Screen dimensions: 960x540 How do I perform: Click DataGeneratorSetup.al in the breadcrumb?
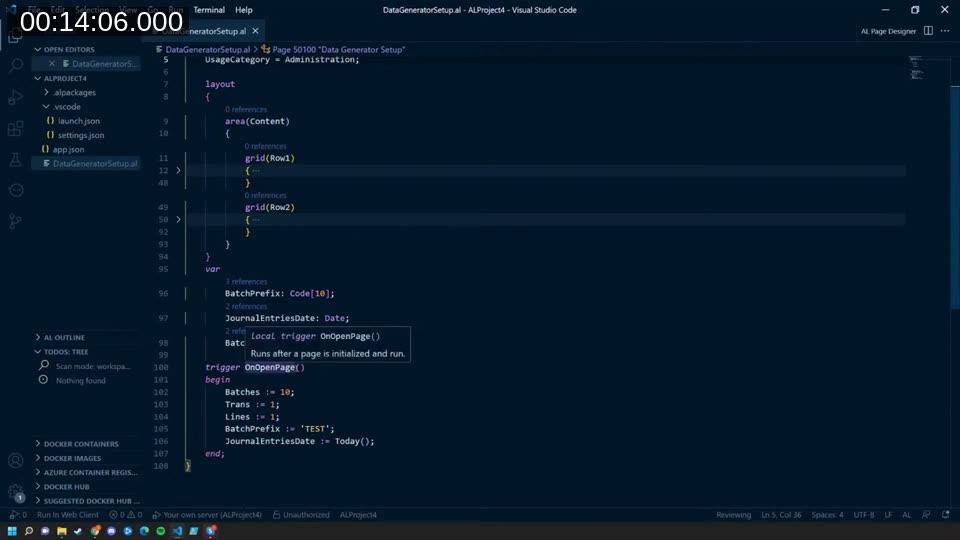(x=208, y=50)
